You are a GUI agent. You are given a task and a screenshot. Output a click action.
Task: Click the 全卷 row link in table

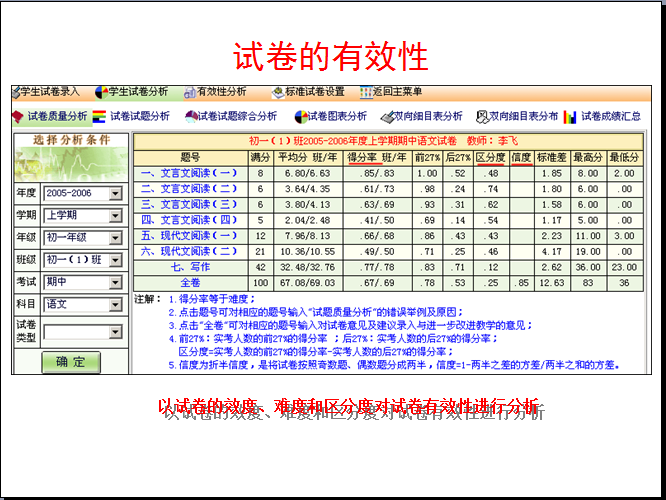[x=190, y=283]
